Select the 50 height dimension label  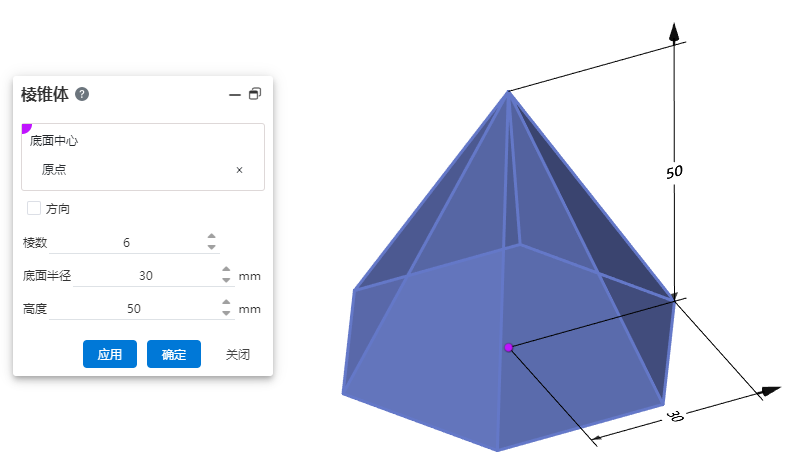(x=674, y=171)
